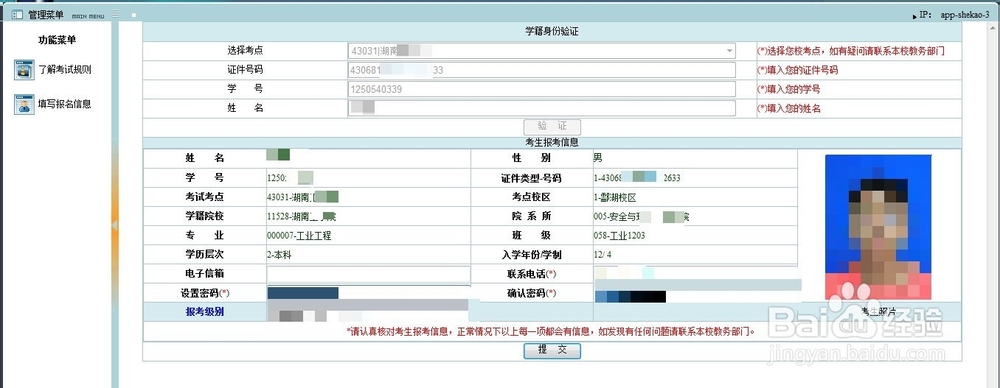The image size is (1000, 388).
Task: Click the red hint (*)填入您的学号
Action: tap(788, 89)
